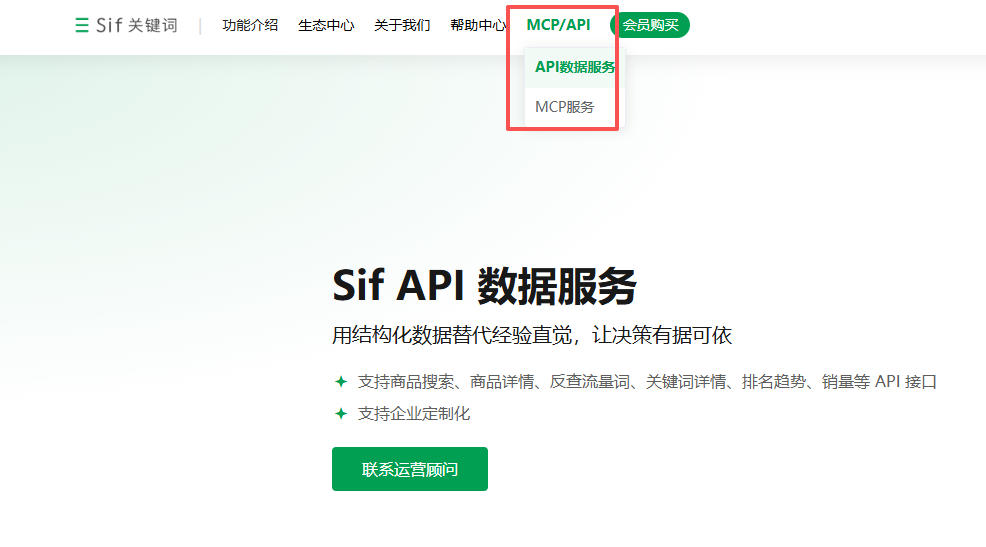Click the 支持企业定制化 text line
Screen dimensions: 986x547
tap(414, 414)
